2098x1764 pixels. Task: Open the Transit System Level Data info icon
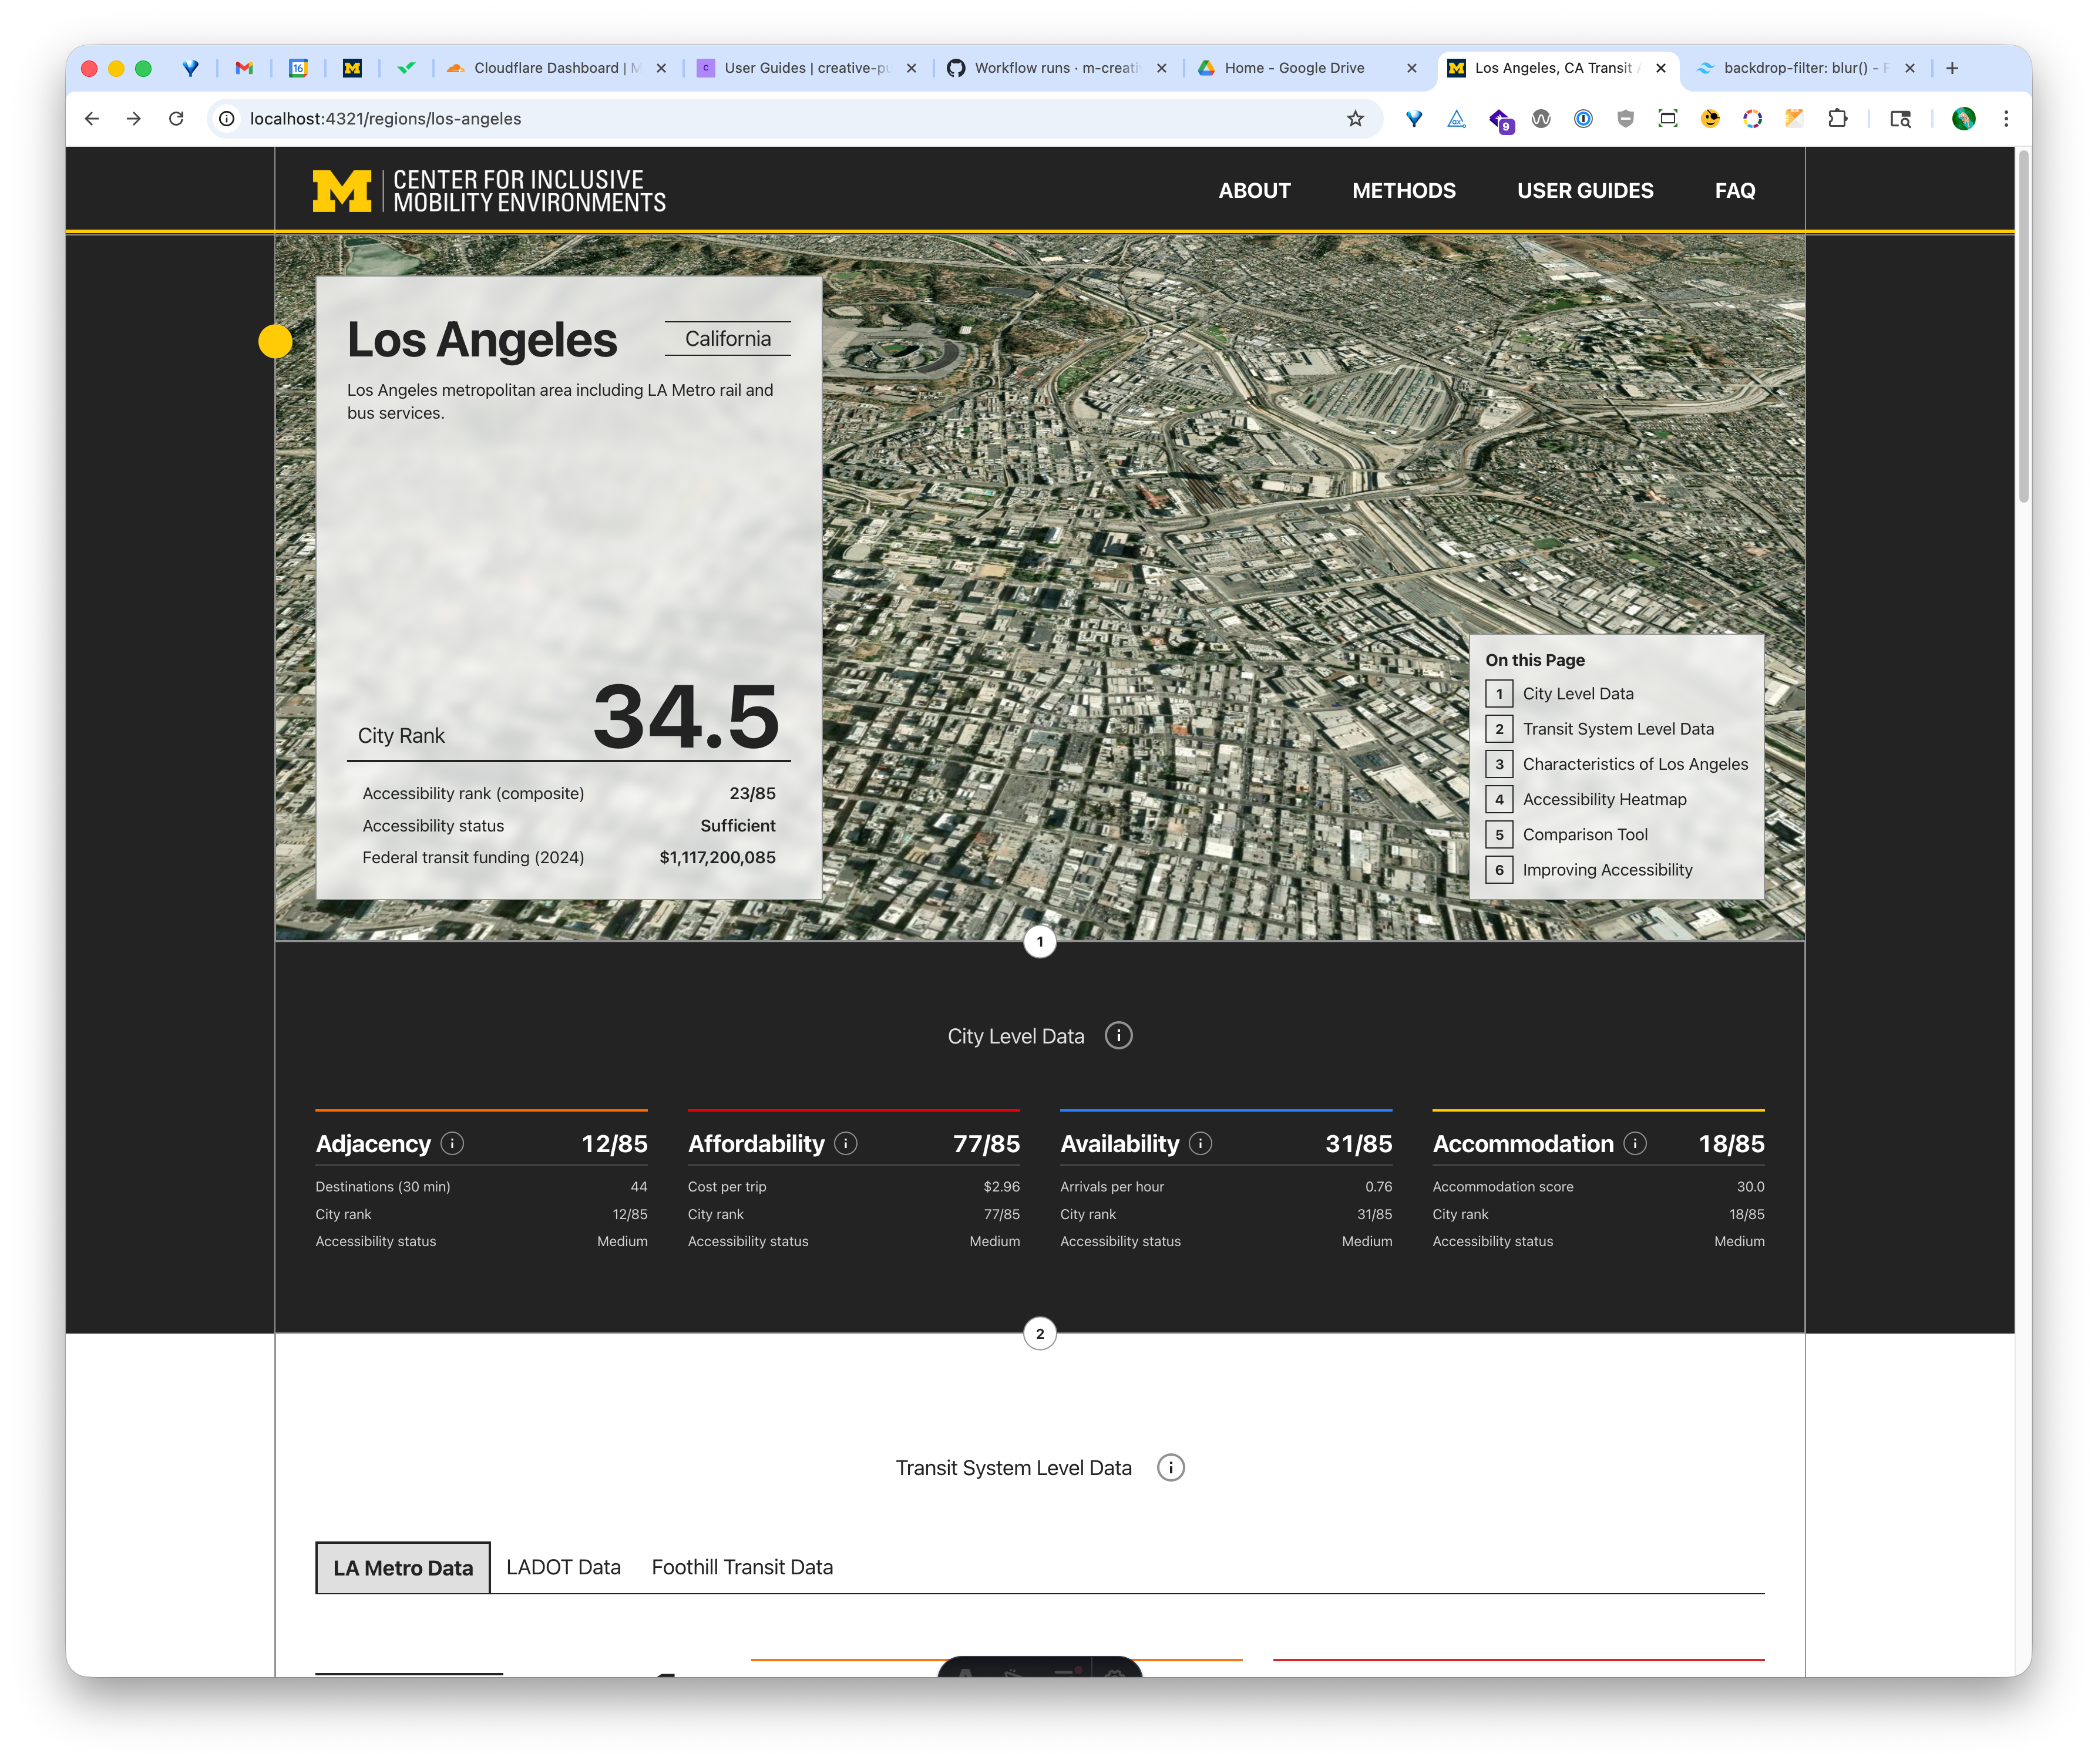coord(1170,1467)
